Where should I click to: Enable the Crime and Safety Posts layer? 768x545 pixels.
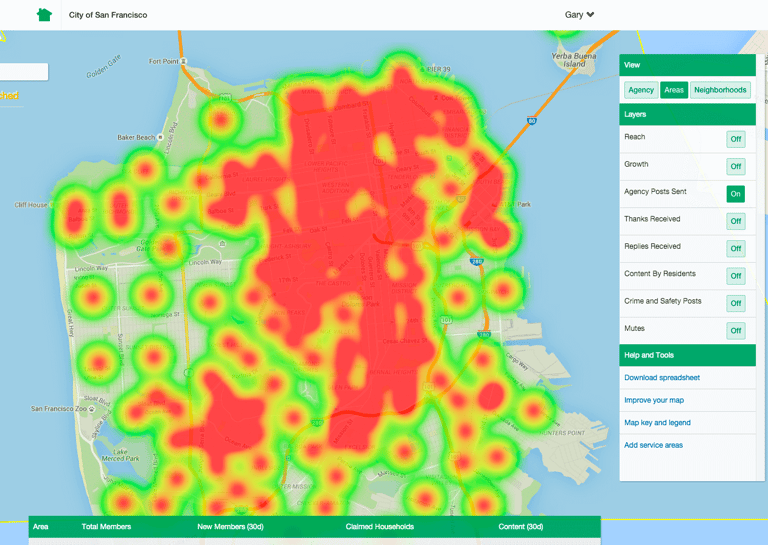(736, 303)
